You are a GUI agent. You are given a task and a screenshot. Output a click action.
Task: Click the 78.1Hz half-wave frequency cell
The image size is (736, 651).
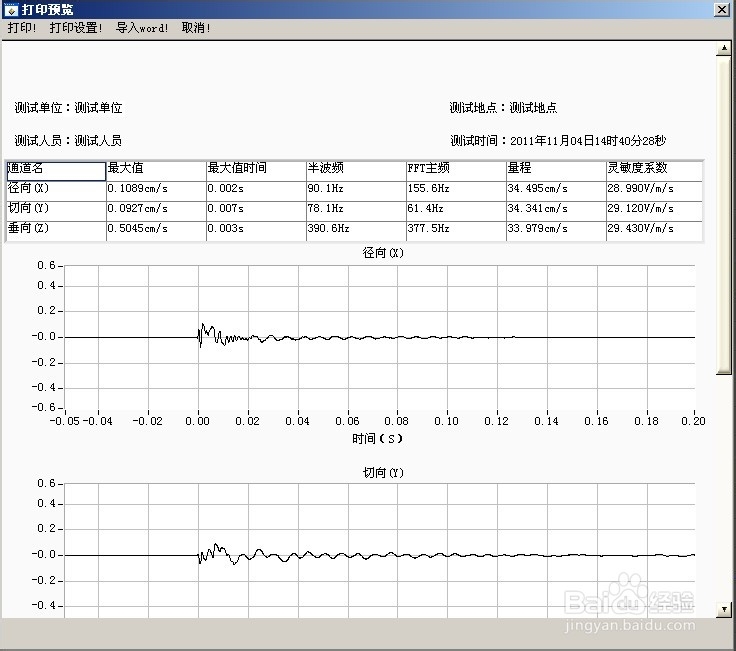pos(356,211)
